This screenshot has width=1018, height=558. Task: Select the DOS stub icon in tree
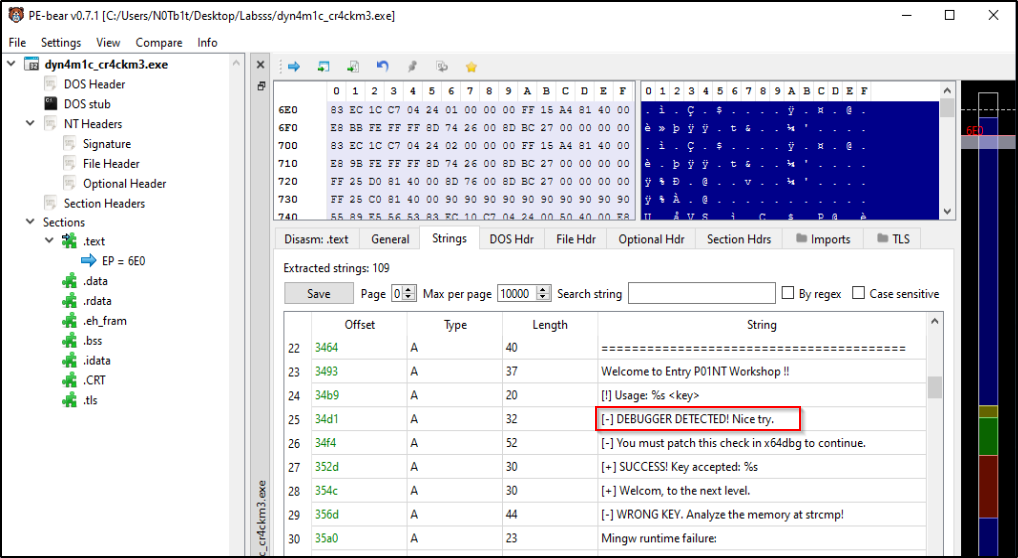point(50,104)
